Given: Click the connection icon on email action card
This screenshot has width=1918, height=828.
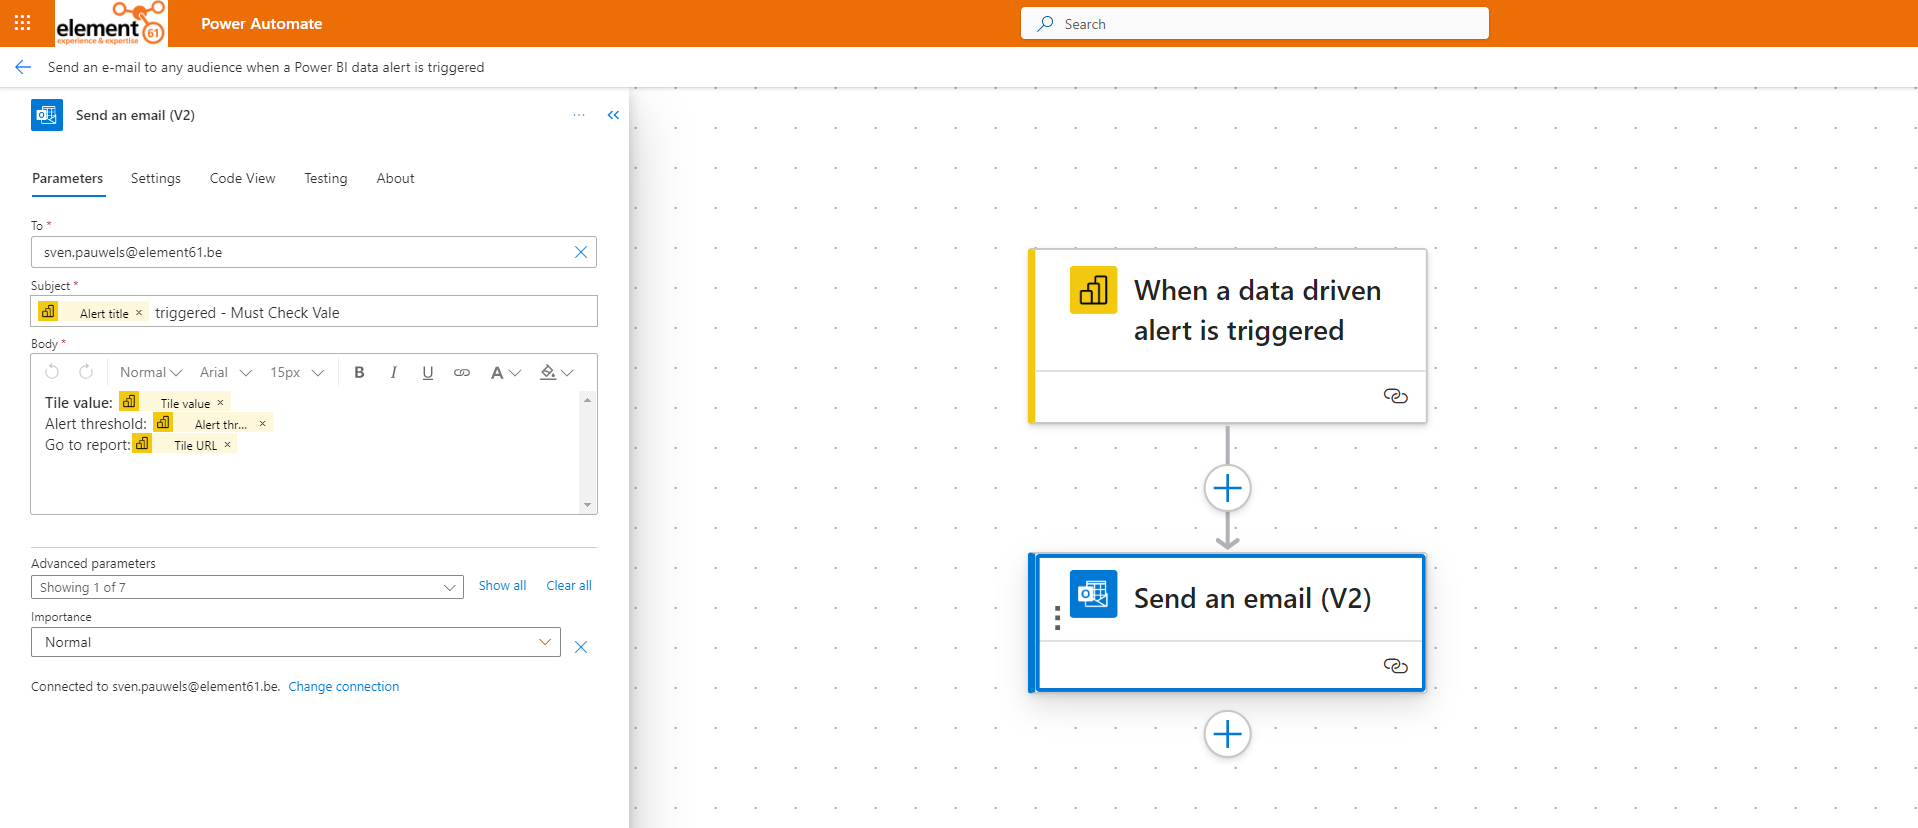Looking at the screenshot, I should [1395, 666].
